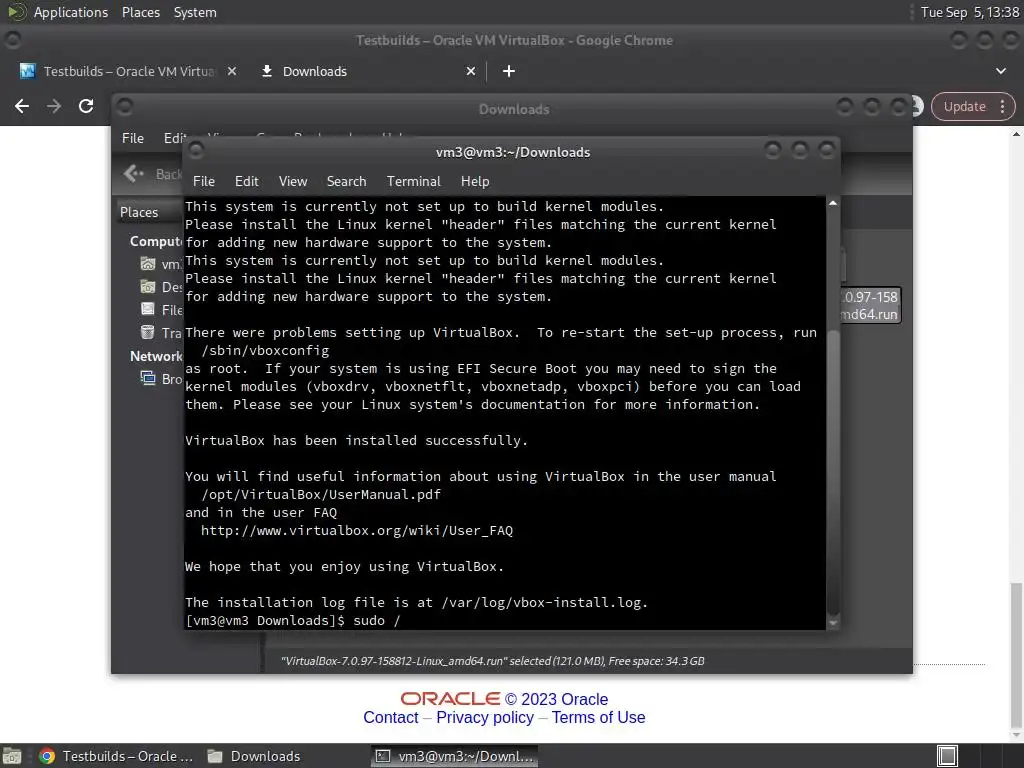Open a new Chrome tab
The width and height of the screenshot is (1024, 768).
tap(509, 71)
